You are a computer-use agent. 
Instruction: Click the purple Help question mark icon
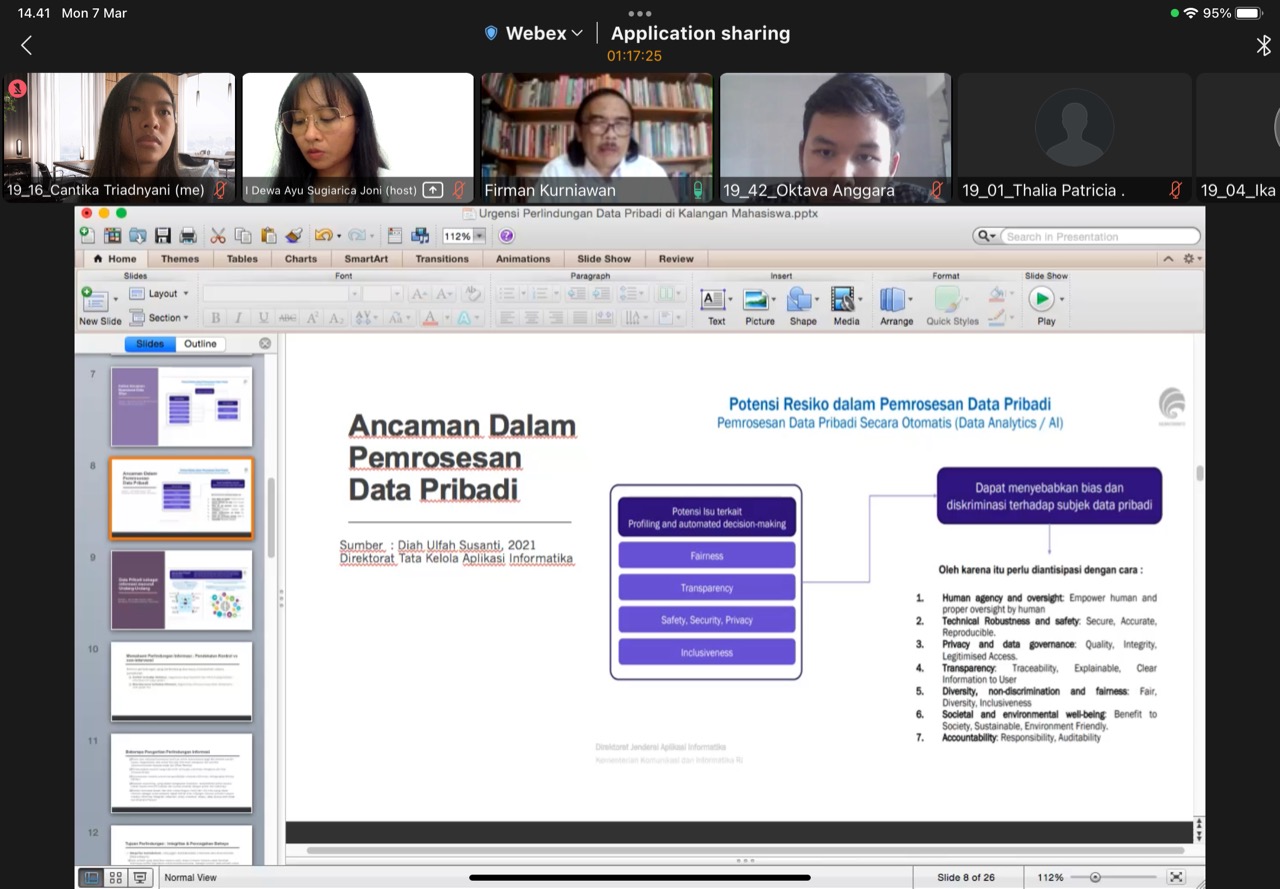click(506, 236)
